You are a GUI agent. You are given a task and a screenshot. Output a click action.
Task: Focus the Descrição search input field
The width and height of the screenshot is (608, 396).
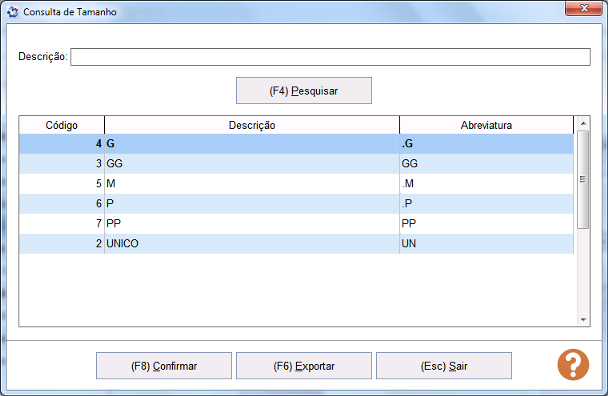coord(330,57)
